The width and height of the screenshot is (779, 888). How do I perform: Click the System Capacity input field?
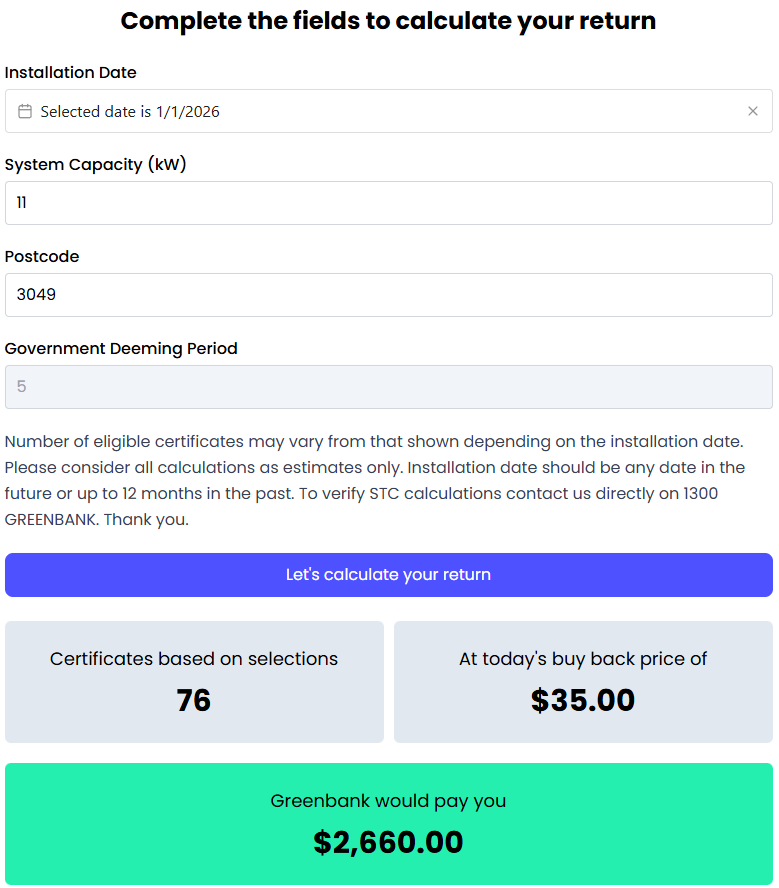(388, 203)
